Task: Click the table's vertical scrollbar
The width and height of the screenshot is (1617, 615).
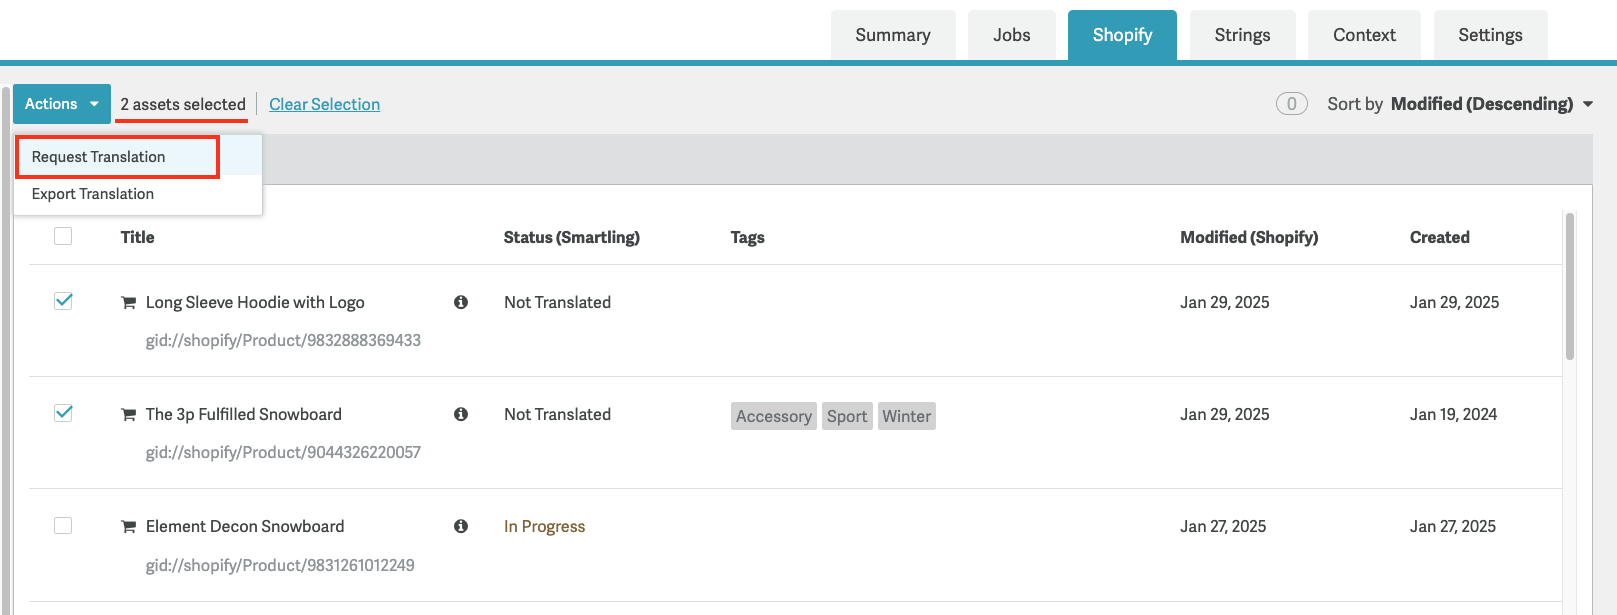Action: 1570,286
